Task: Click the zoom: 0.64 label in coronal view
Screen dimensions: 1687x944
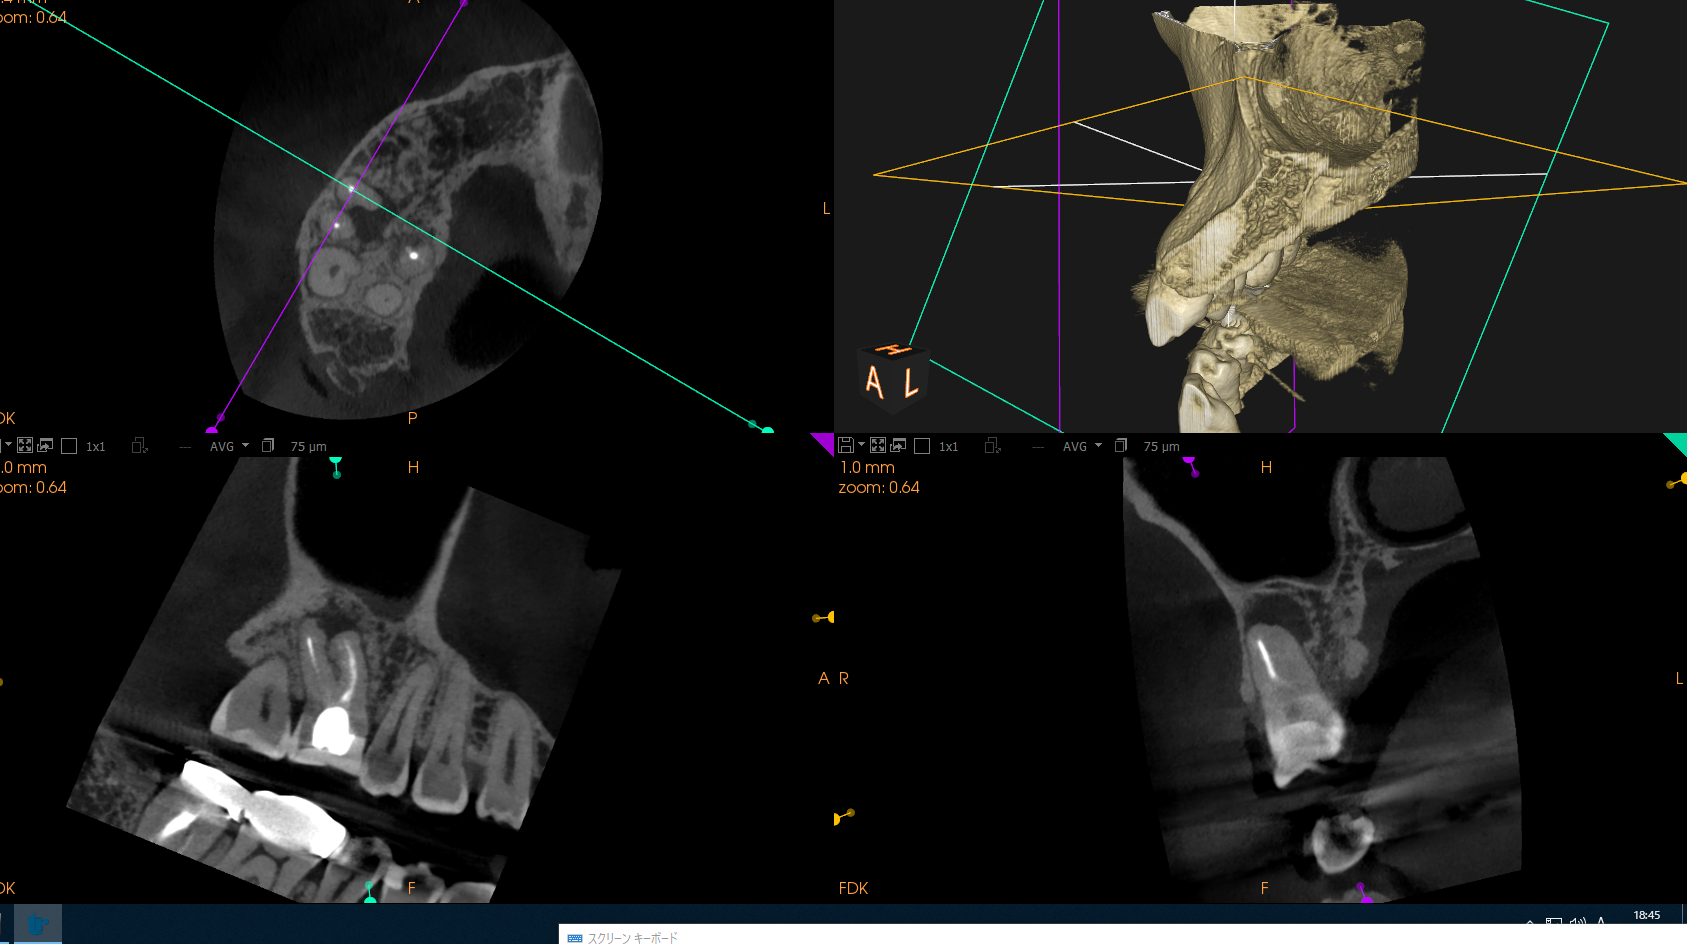Action: click(879, 487)
